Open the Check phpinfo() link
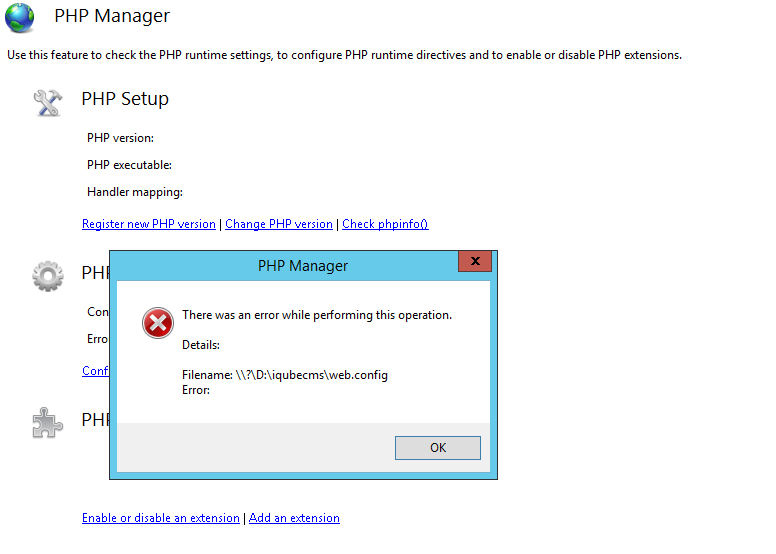The height and width of the screenshot is (554, 776). coord(385,224)
